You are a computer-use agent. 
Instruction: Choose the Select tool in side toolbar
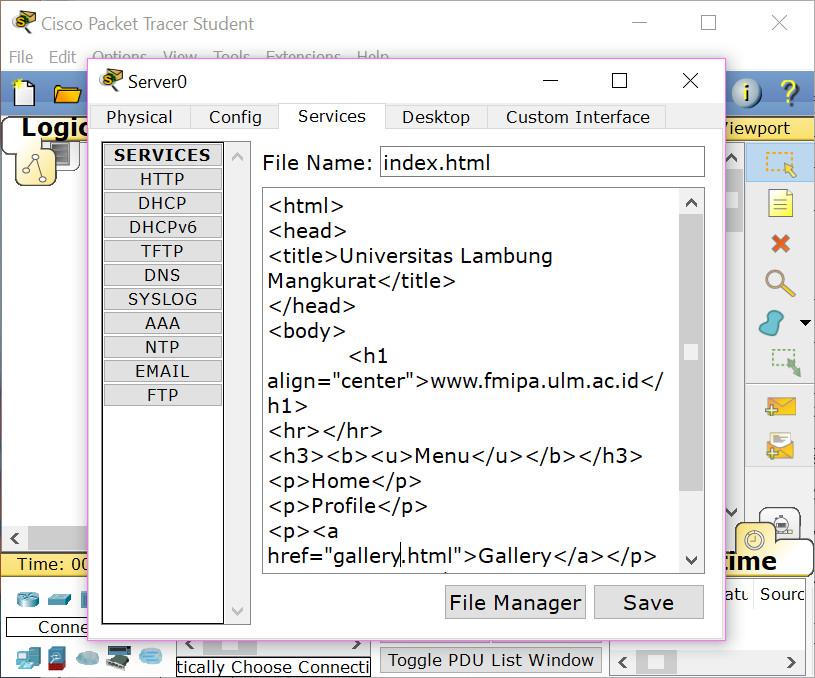[x=780, y=163]
